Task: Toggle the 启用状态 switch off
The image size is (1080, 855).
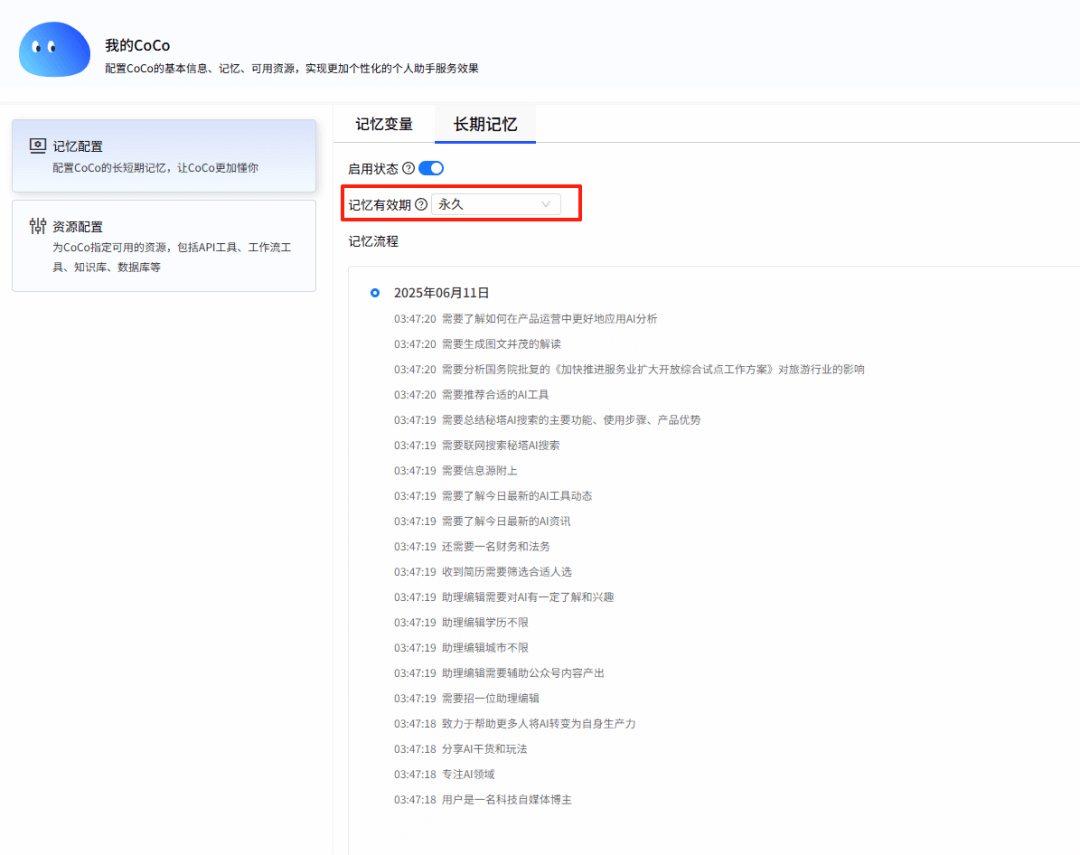Action: coord(431,168)
